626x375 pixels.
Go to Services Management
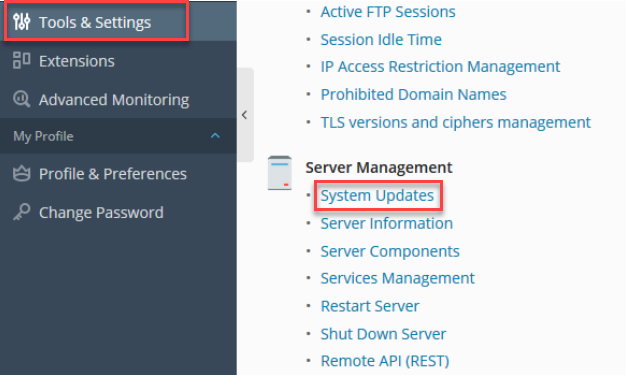click(x=398, y=278)
